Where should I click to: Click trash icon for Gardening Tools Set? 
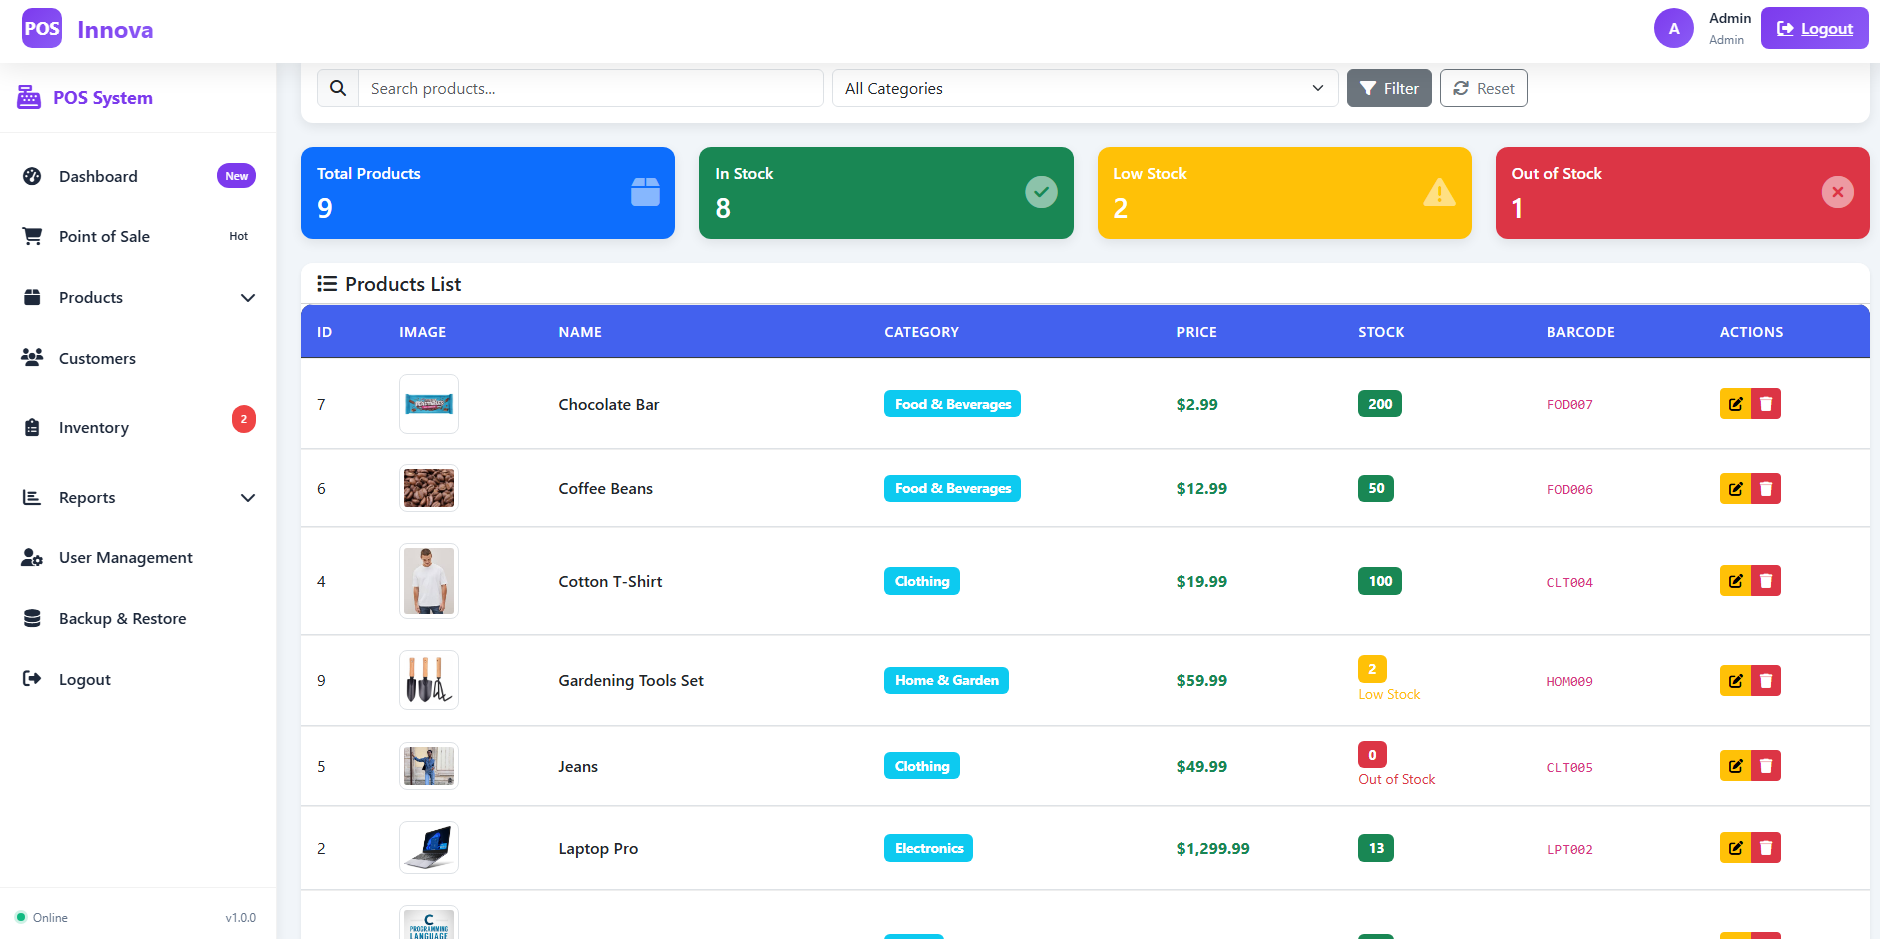tap(1766, 681)
